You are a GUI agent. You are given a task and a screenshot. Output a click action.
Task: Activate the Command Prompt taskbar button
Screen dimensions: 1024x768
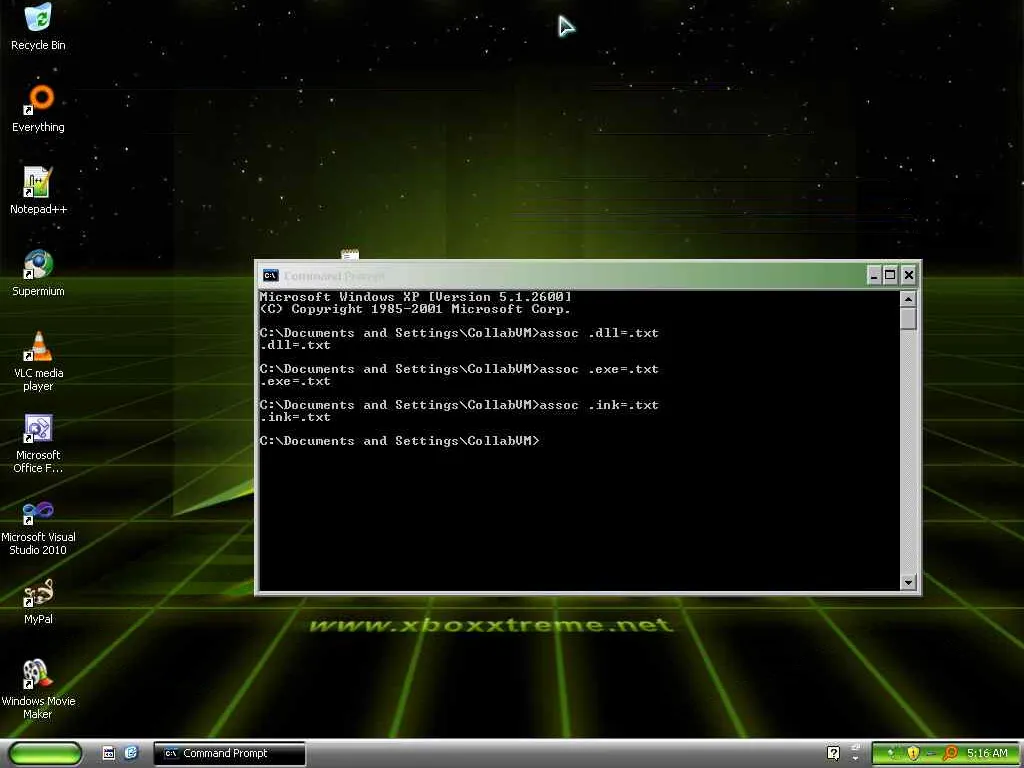(229, 754)
